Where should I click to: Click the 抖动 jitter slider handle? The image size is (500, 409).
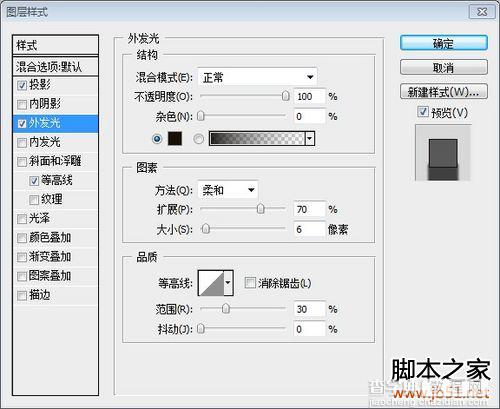tap(201, 329)
